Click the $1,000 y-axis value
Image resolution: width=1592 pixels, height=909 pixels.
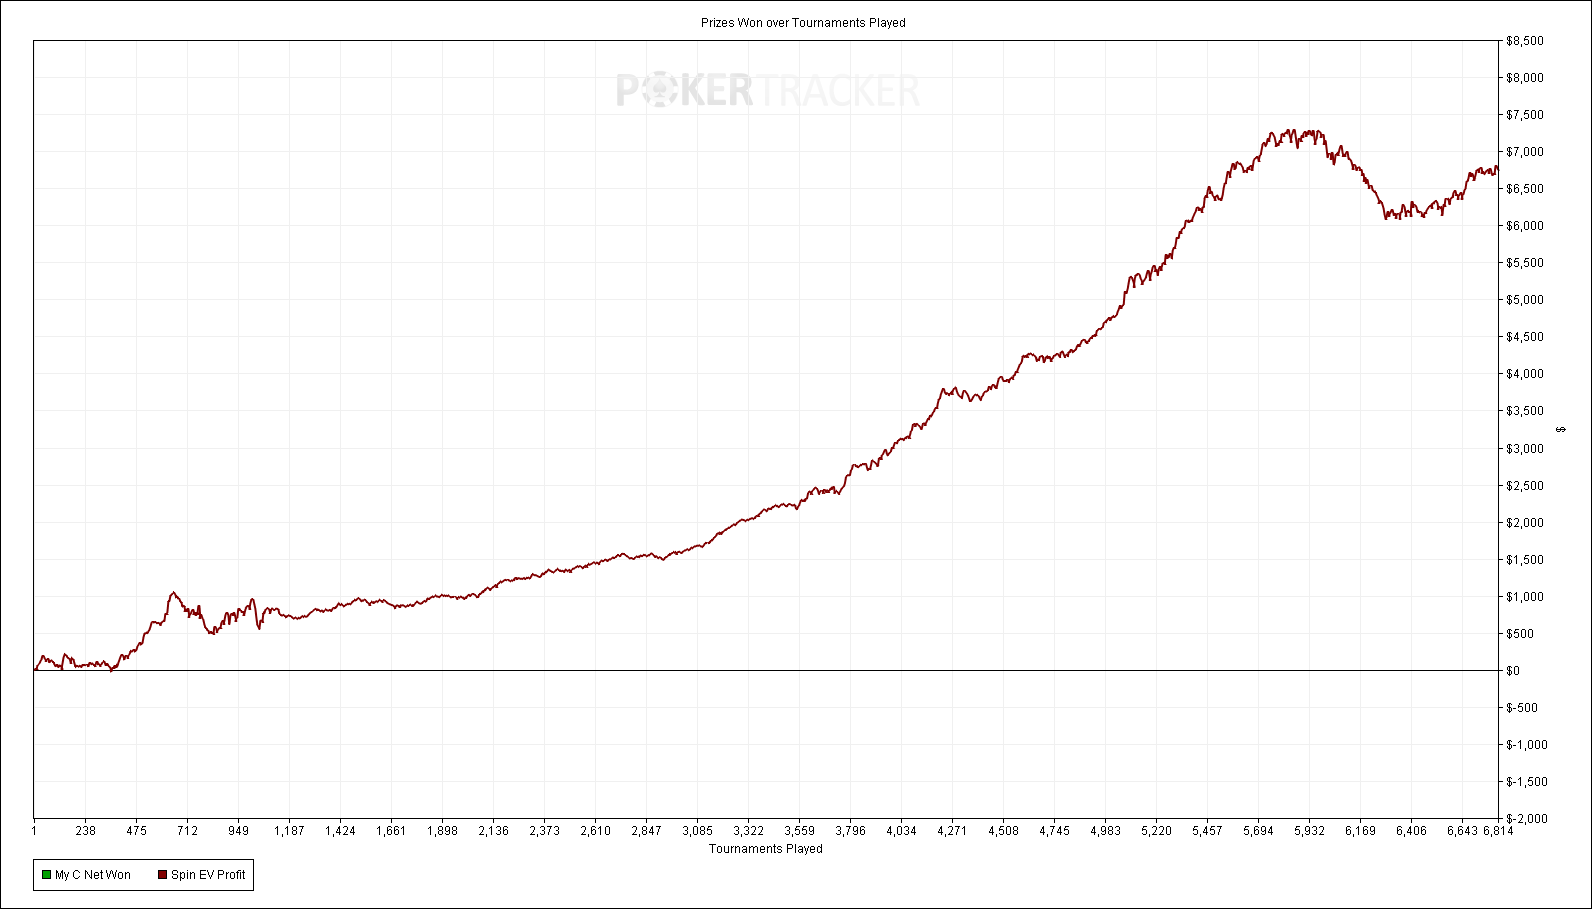click(x=1525, y=597)
